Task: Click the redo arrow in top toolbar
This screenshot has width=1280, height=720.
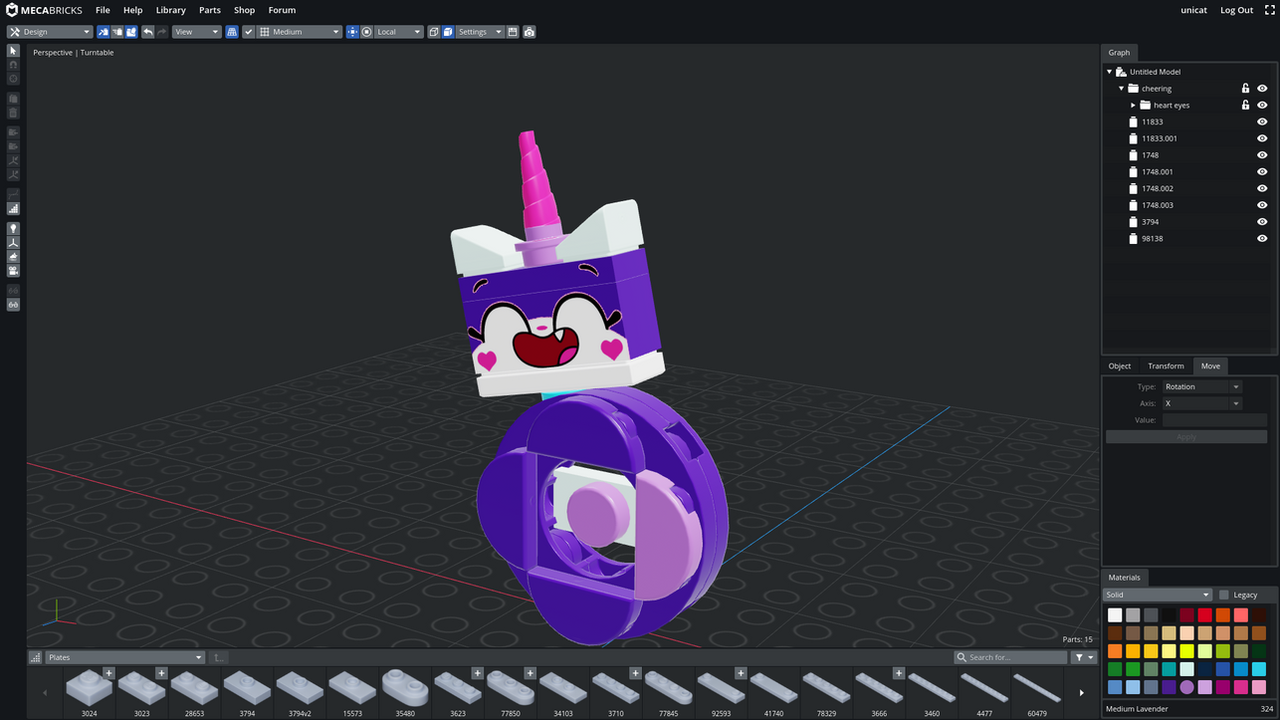Action: 162,32
